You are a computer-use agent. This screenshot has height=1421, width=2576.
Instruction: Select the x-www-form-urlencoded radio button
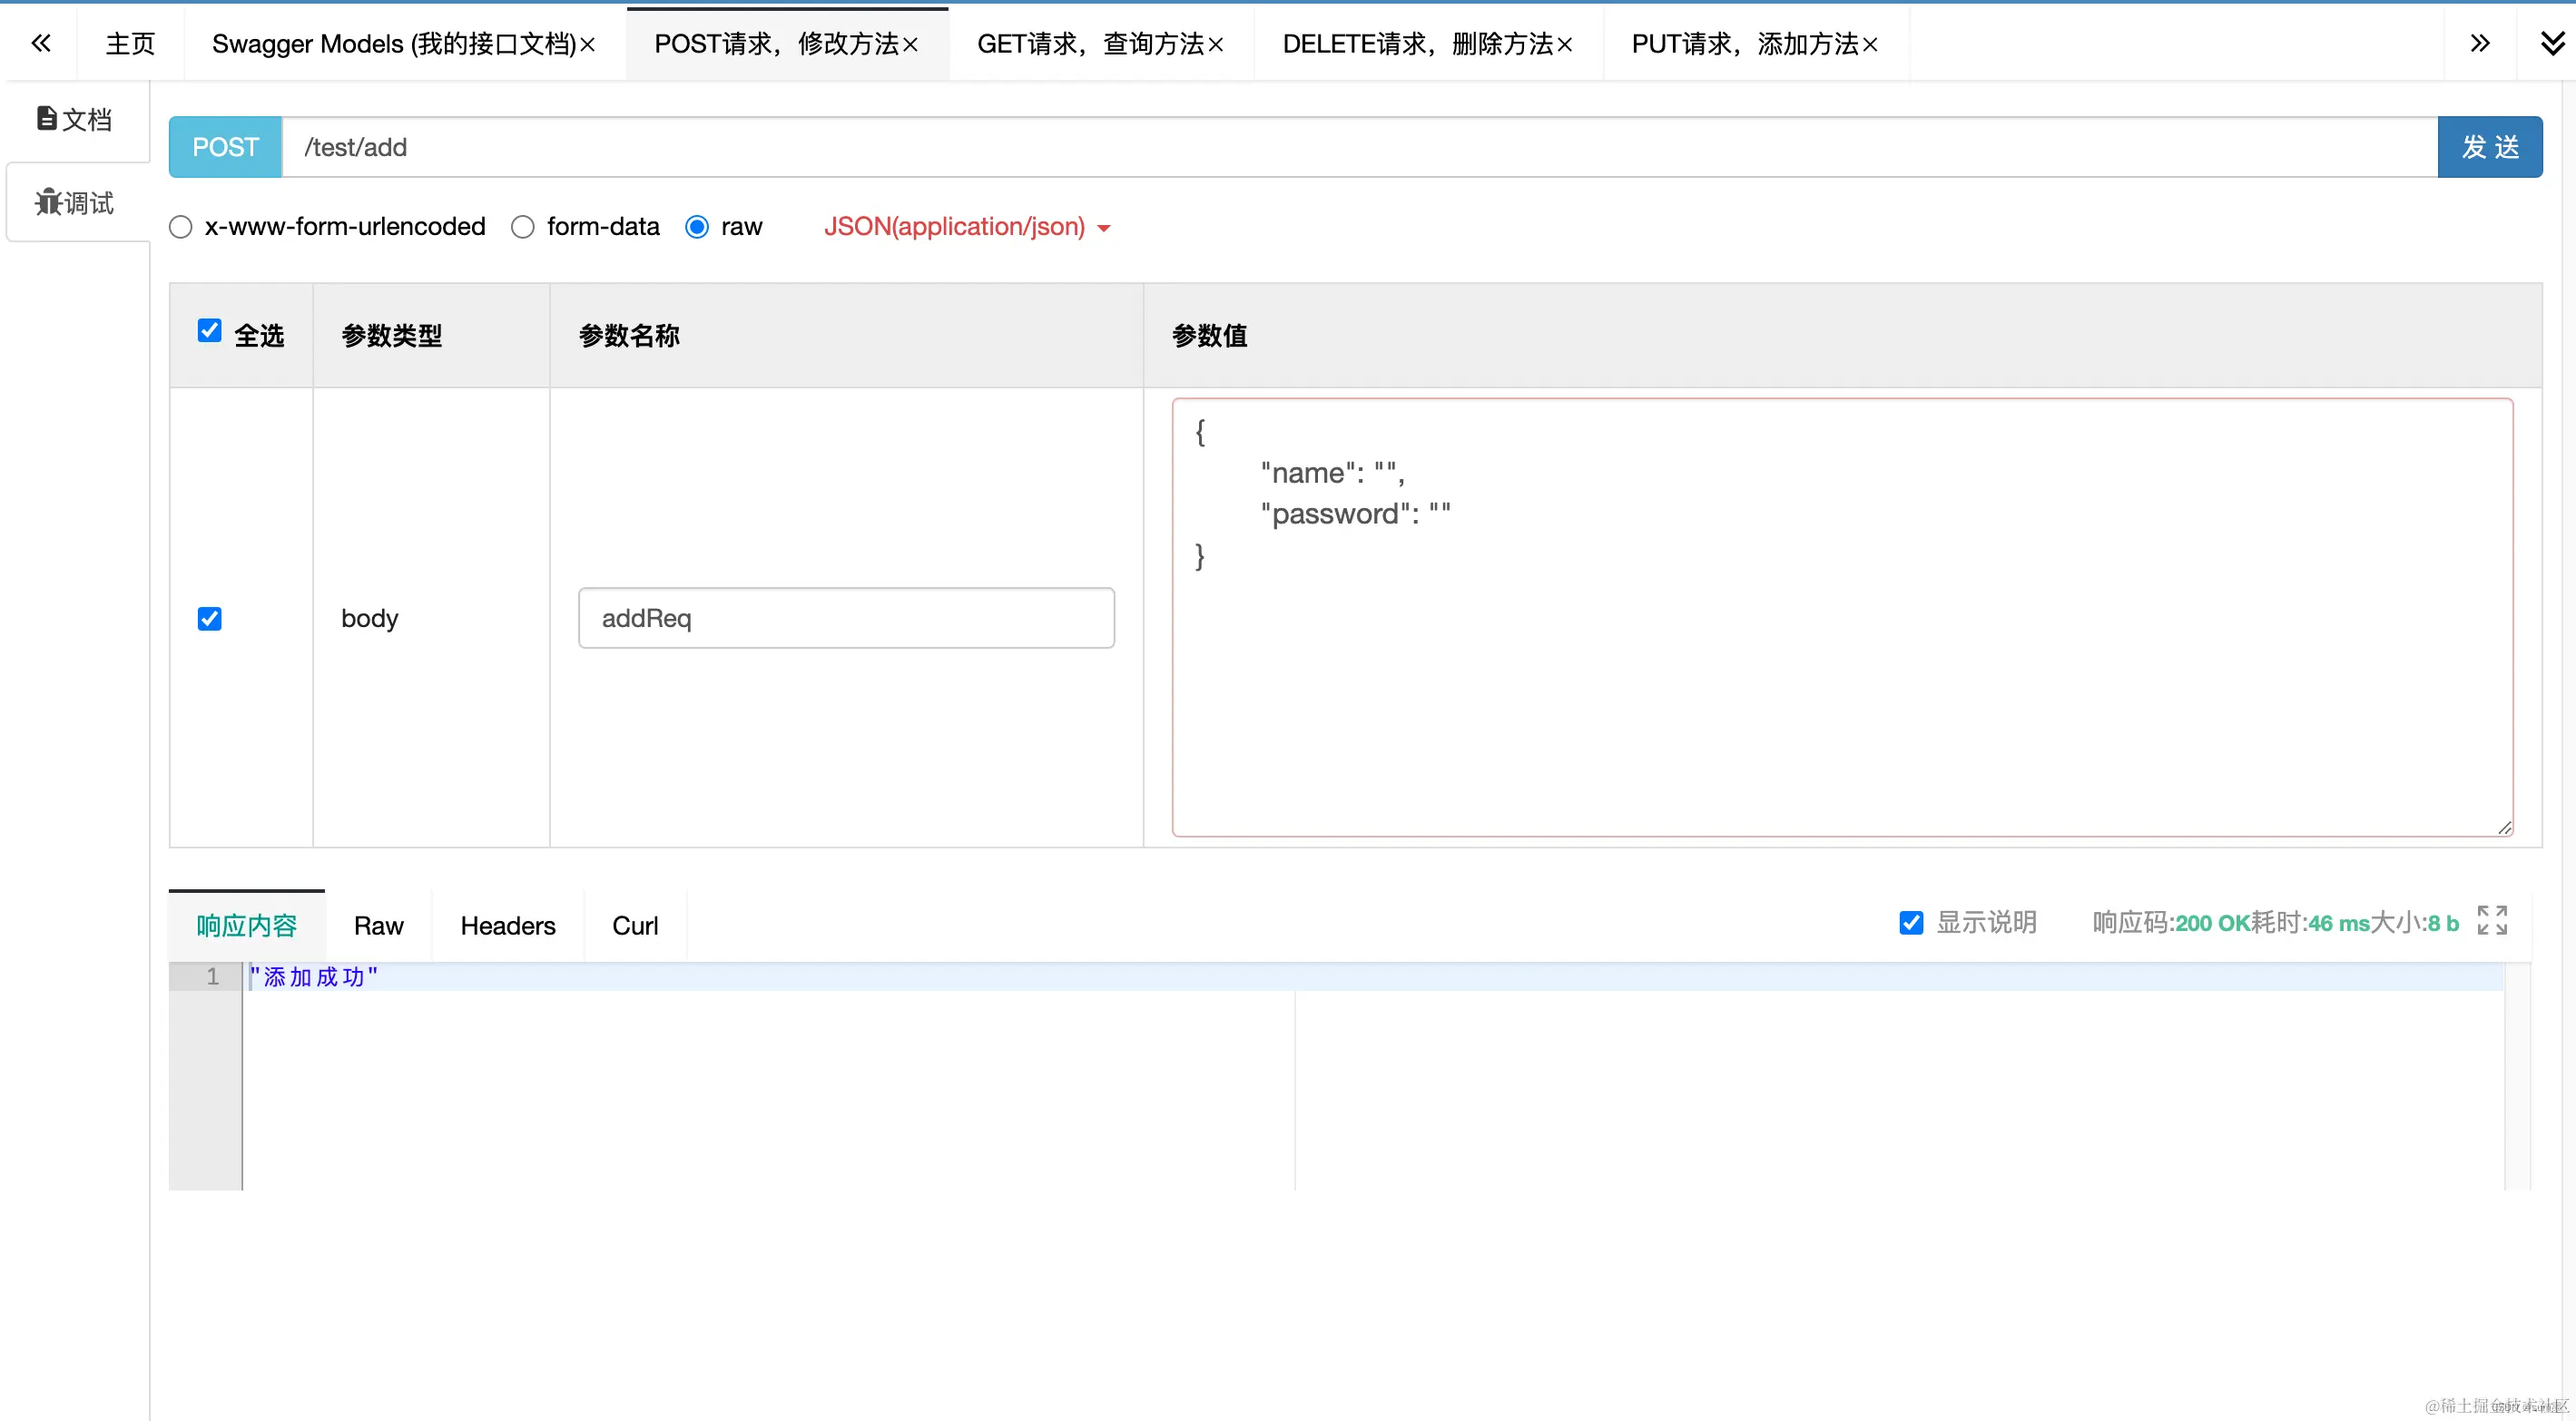tap(180, 227)
